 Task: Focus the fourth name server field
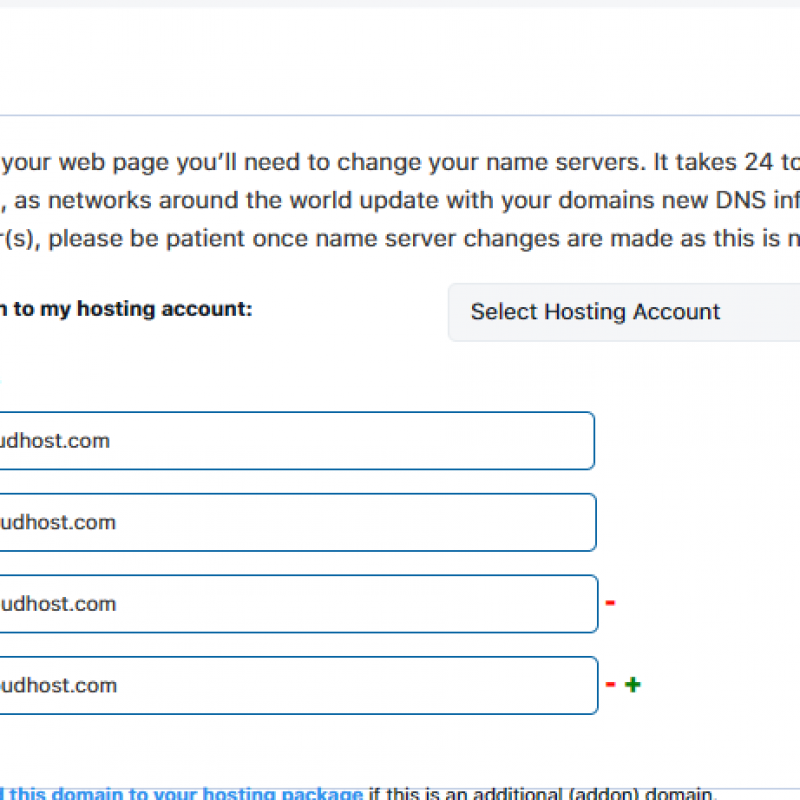tap(299, 685)
